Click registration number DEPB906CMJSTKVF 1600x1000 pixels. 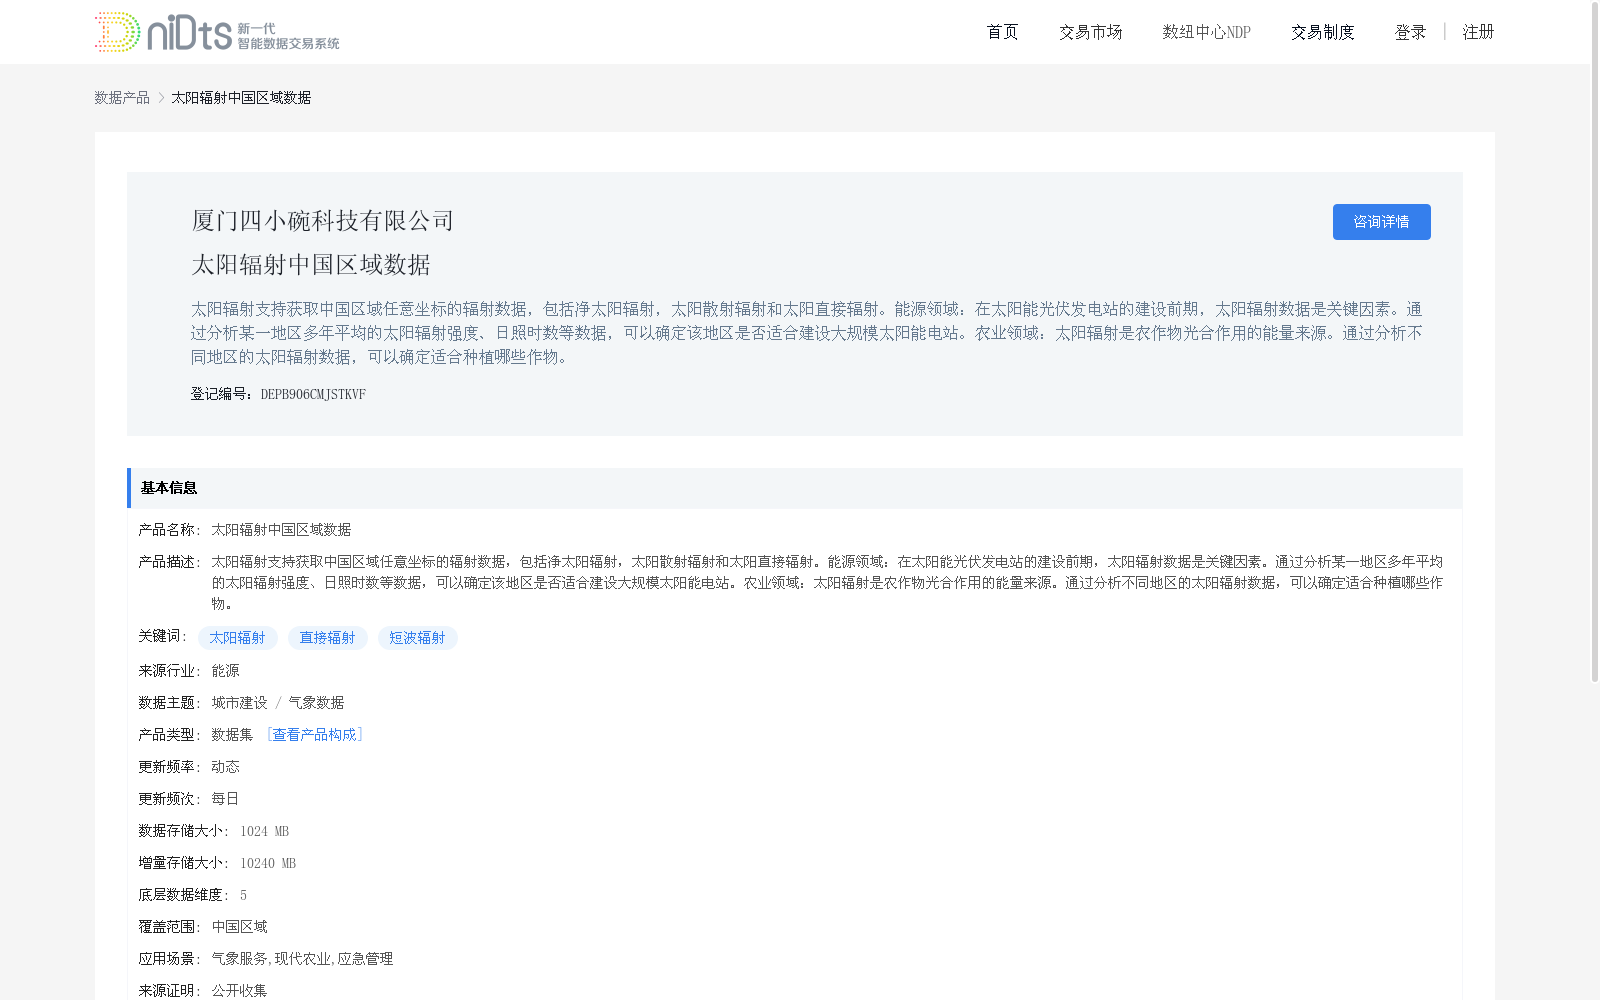313,394
